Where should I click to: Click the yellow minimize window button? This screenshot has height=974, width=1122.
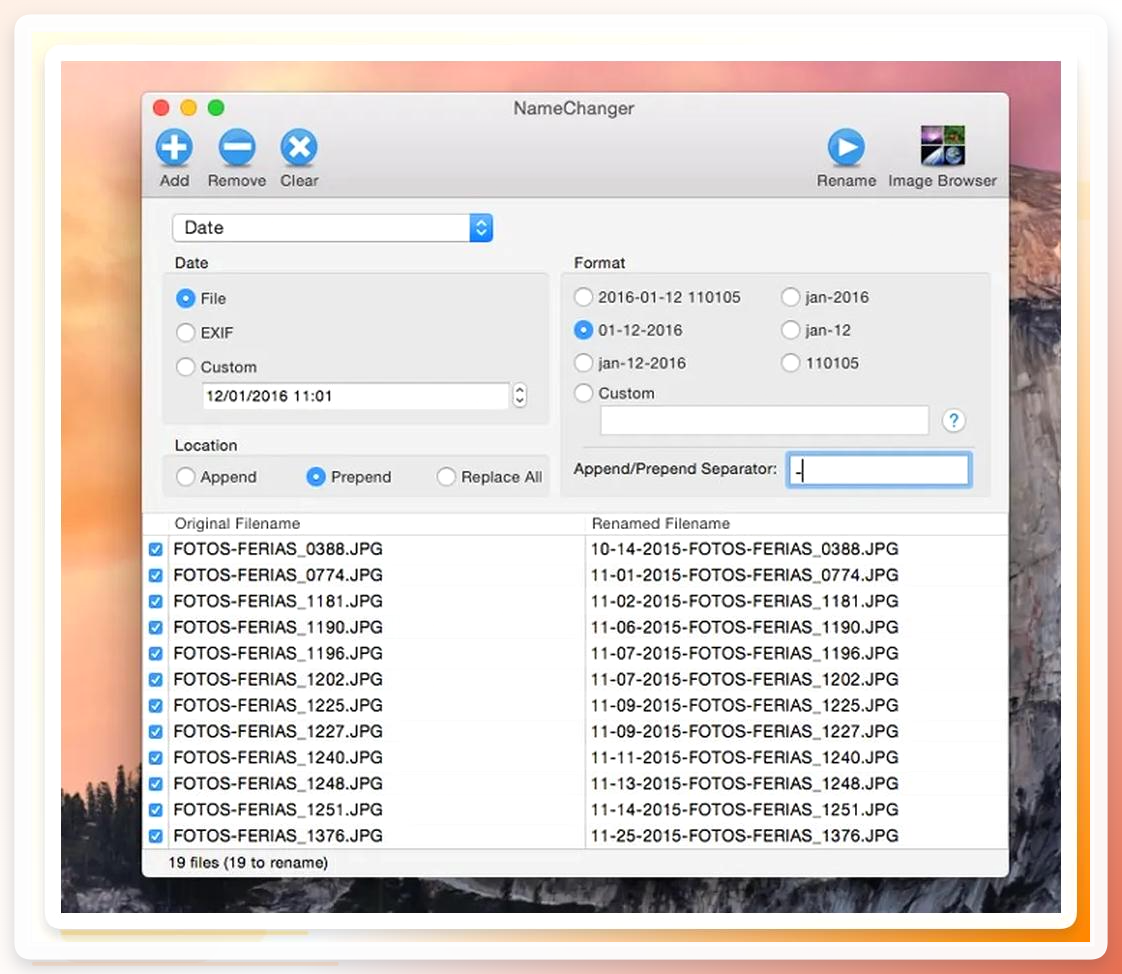pos(189,108)
